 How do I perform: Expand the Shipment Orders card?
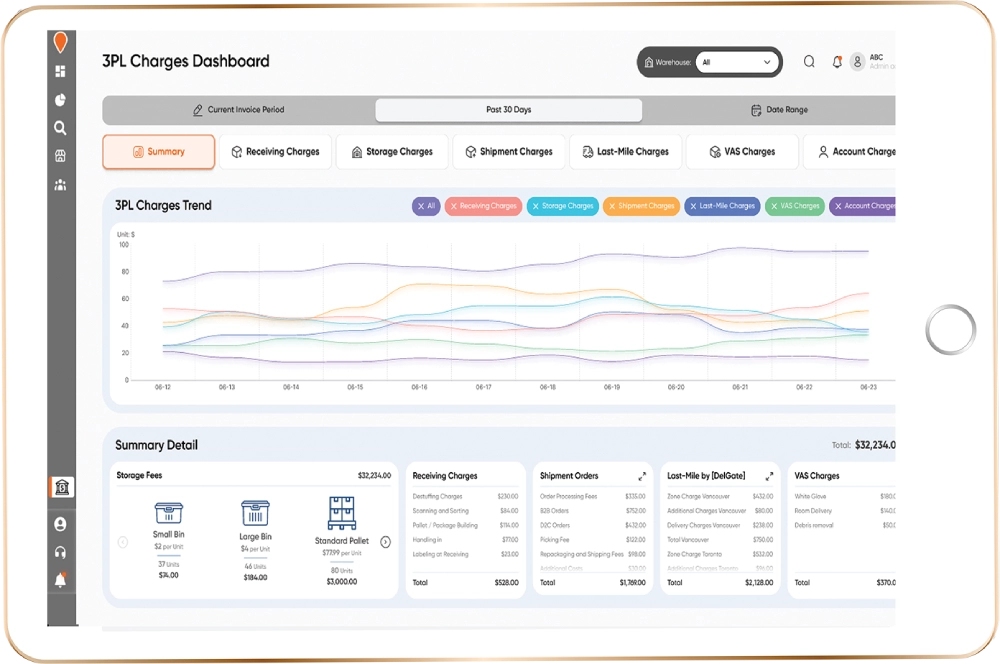[642, 477]
